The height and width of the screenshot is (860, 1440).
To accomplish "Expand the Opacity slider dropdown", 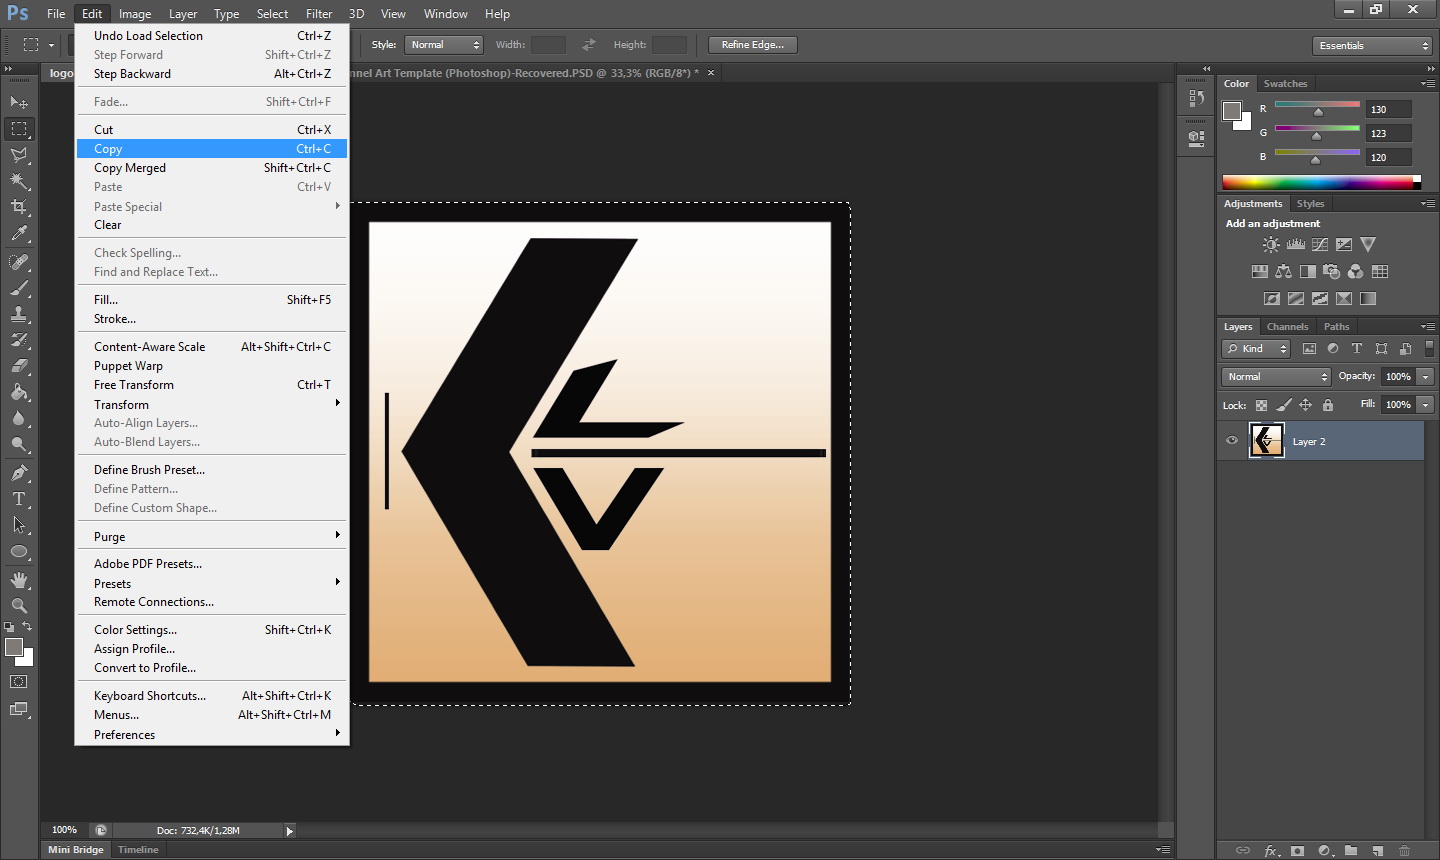I will coord(1426,377).
